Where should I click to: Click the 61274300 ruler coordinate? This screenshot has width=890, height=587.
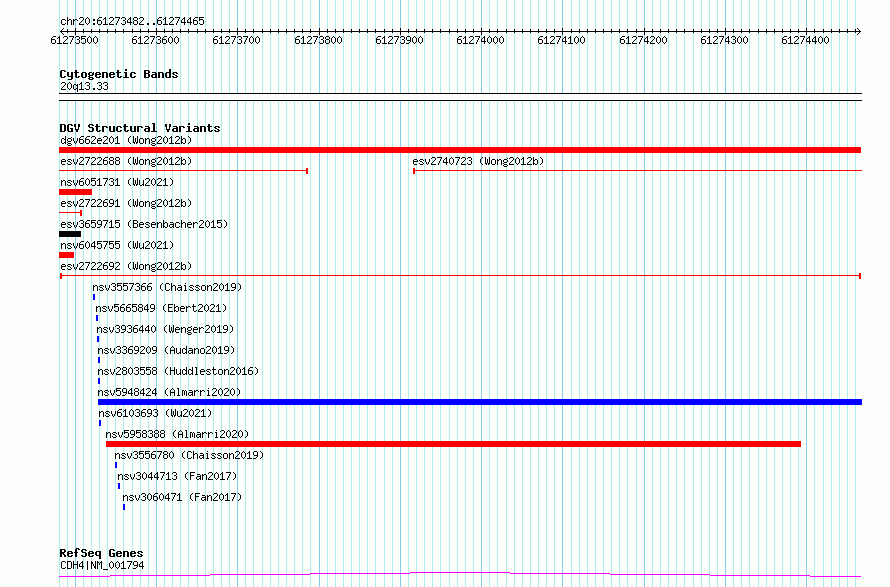pos(724,40)
